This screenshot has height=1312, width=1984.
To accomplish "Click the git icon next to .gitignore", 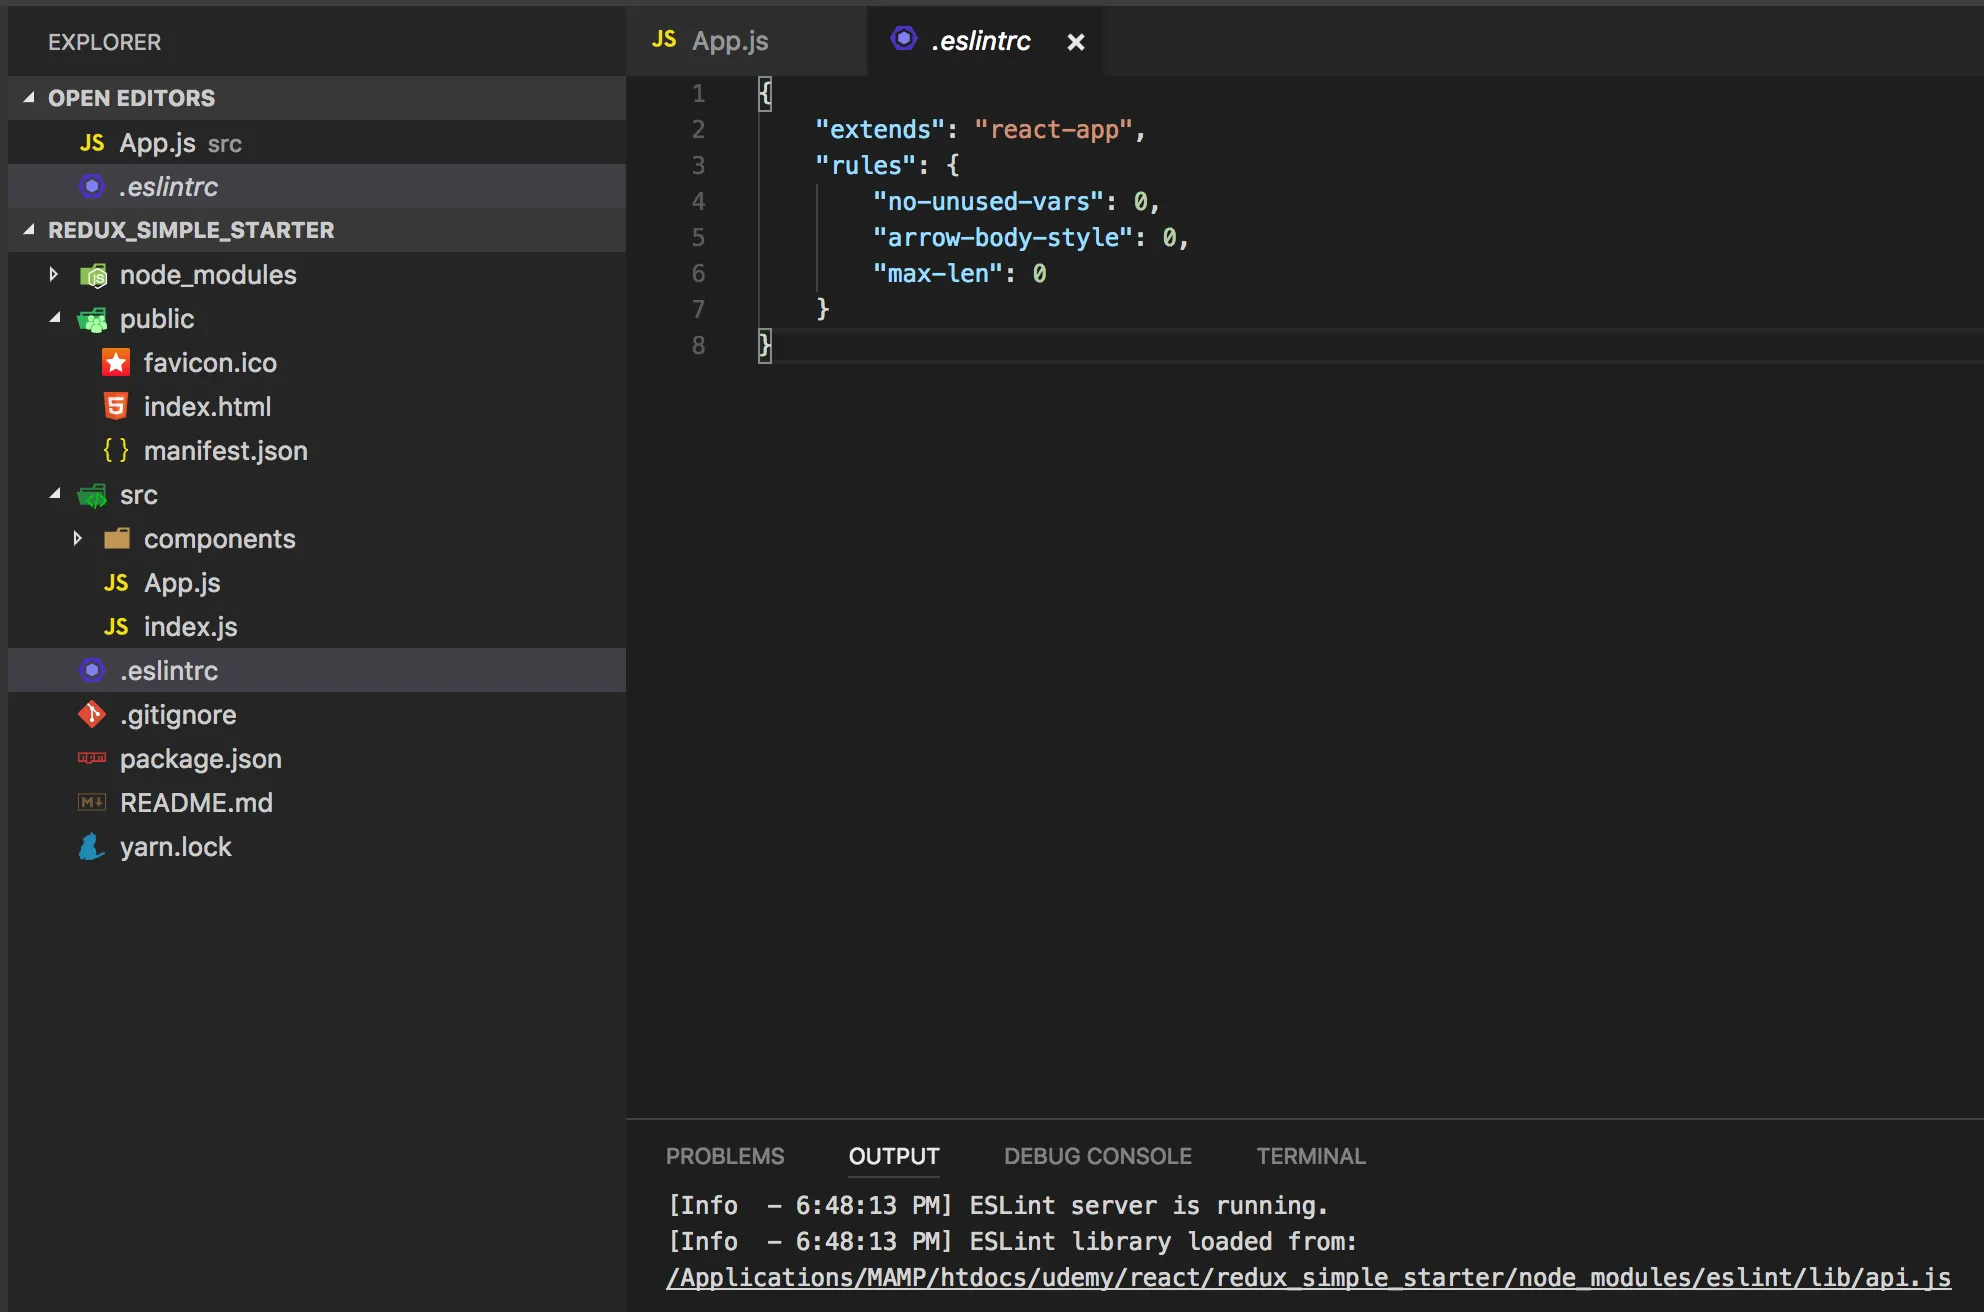I will tap(92, 715).
